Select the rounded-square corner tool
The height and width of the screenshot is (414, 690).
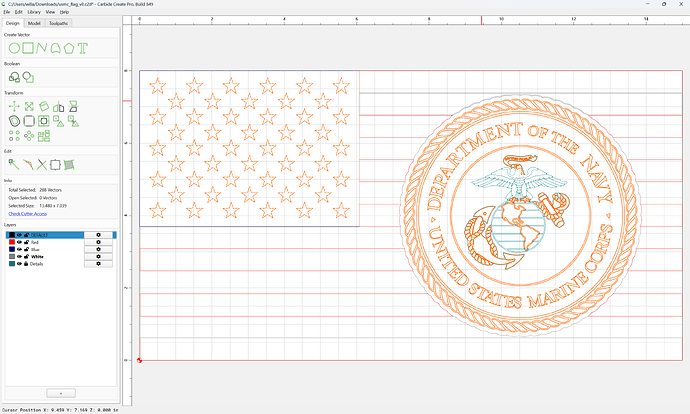click(29, 121)
